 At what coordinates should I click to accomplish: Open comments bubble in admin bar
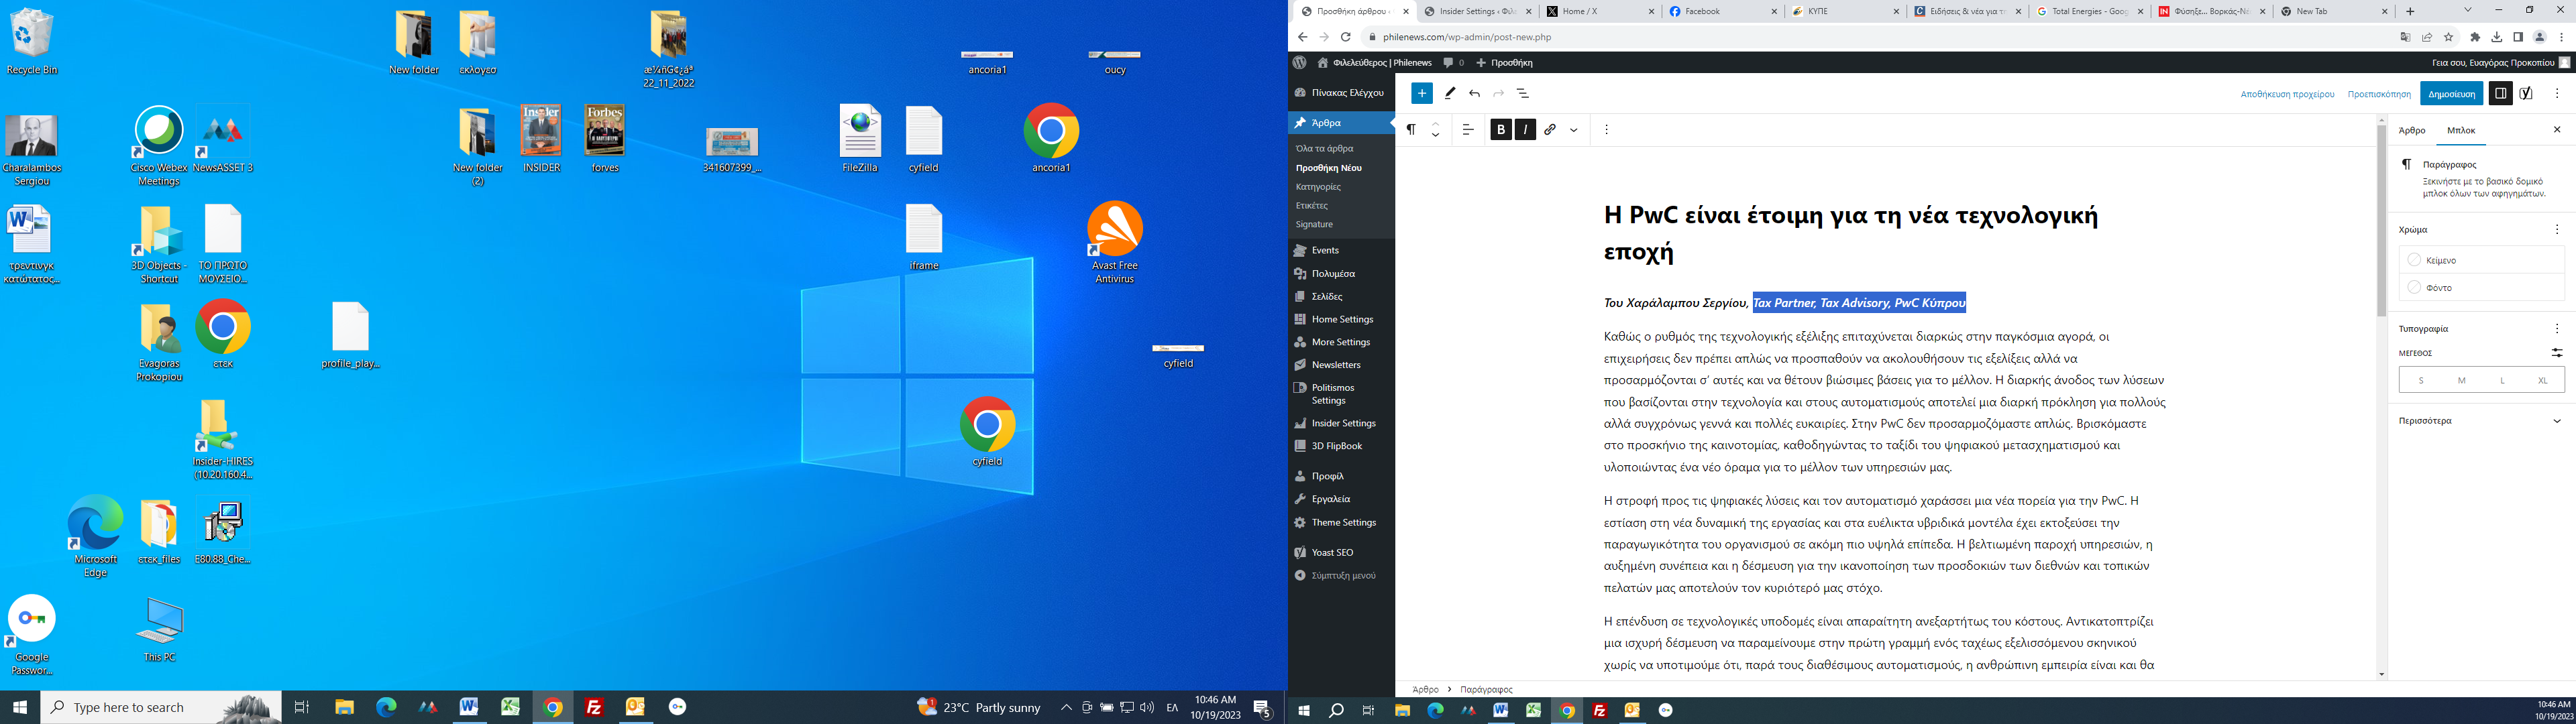click(x=1453, y=62)
